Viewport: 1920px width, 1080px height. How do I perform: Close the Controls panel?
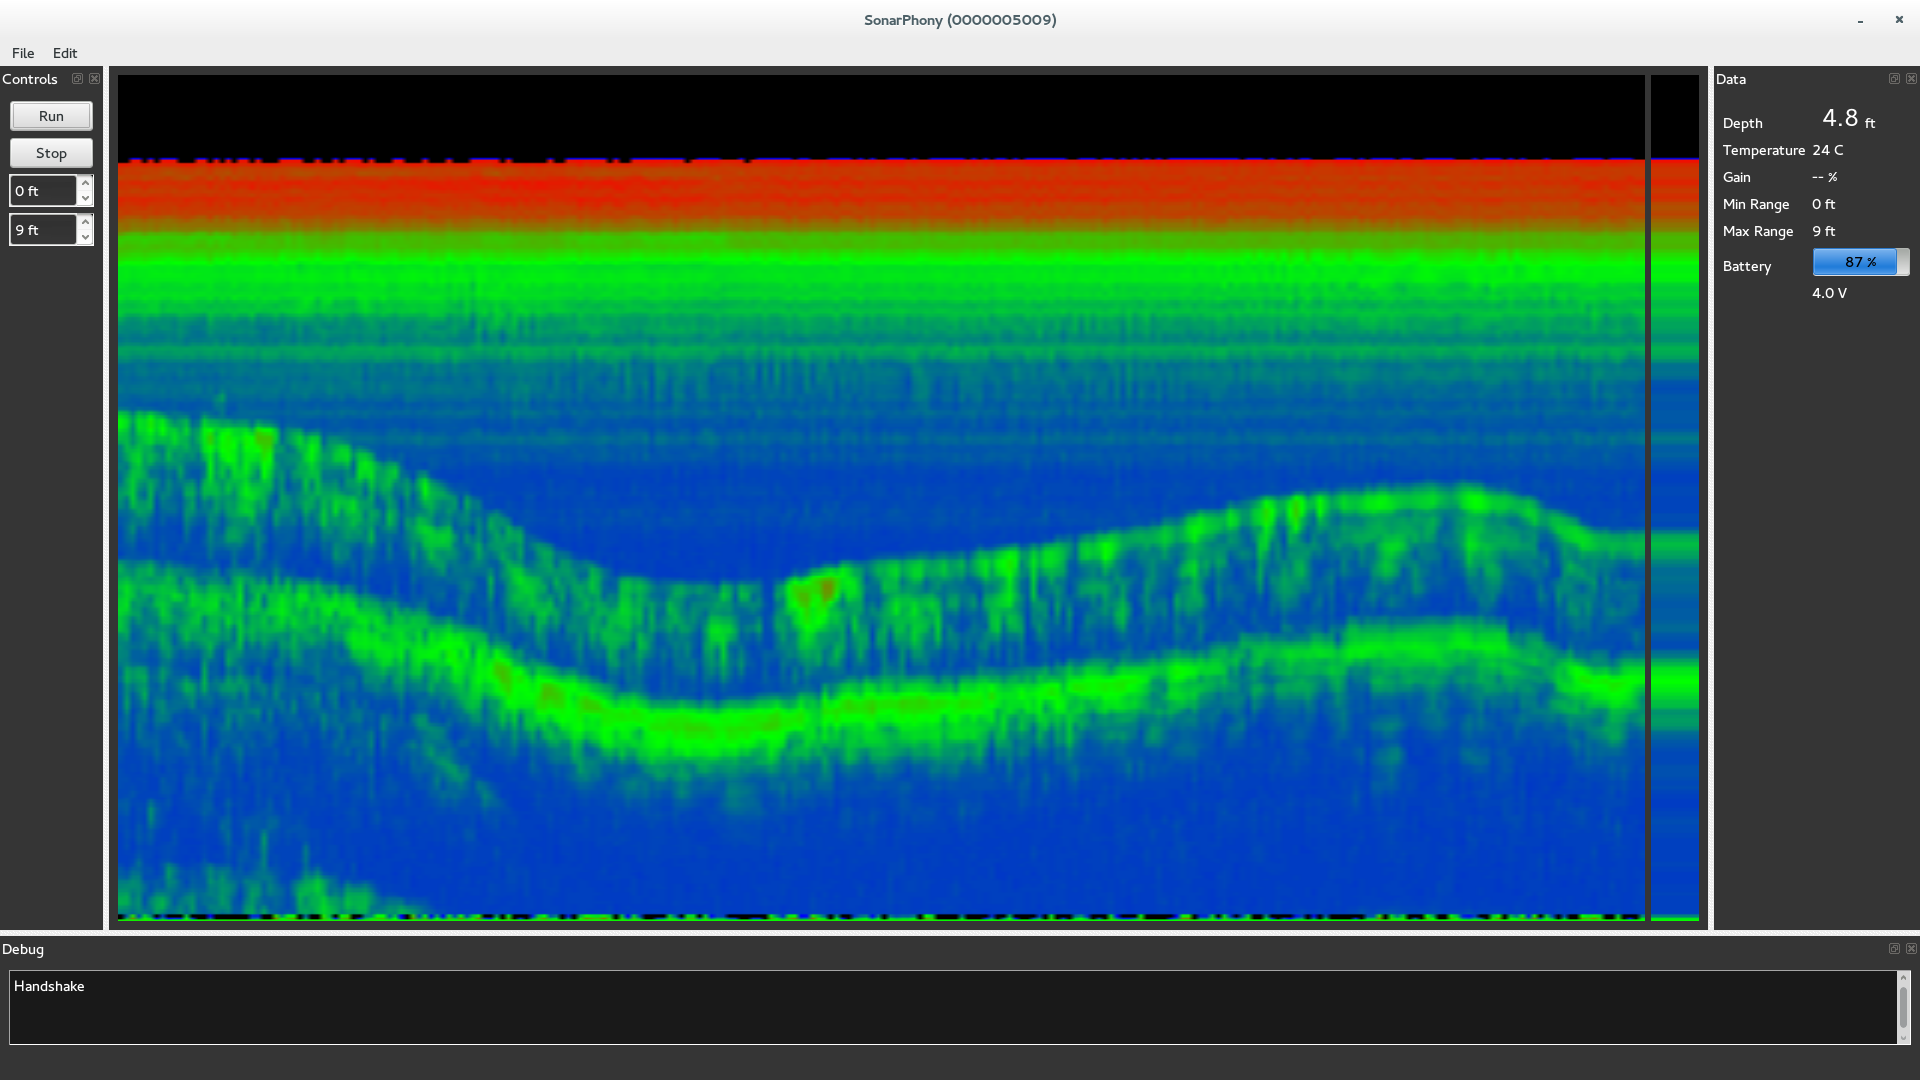coord(94,79)
